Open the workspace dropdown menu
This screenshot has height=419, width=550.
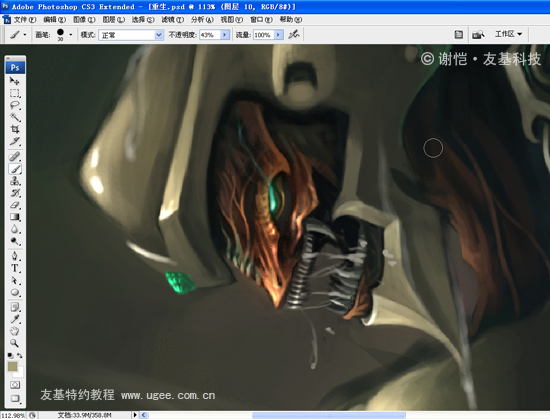[508, 34]
